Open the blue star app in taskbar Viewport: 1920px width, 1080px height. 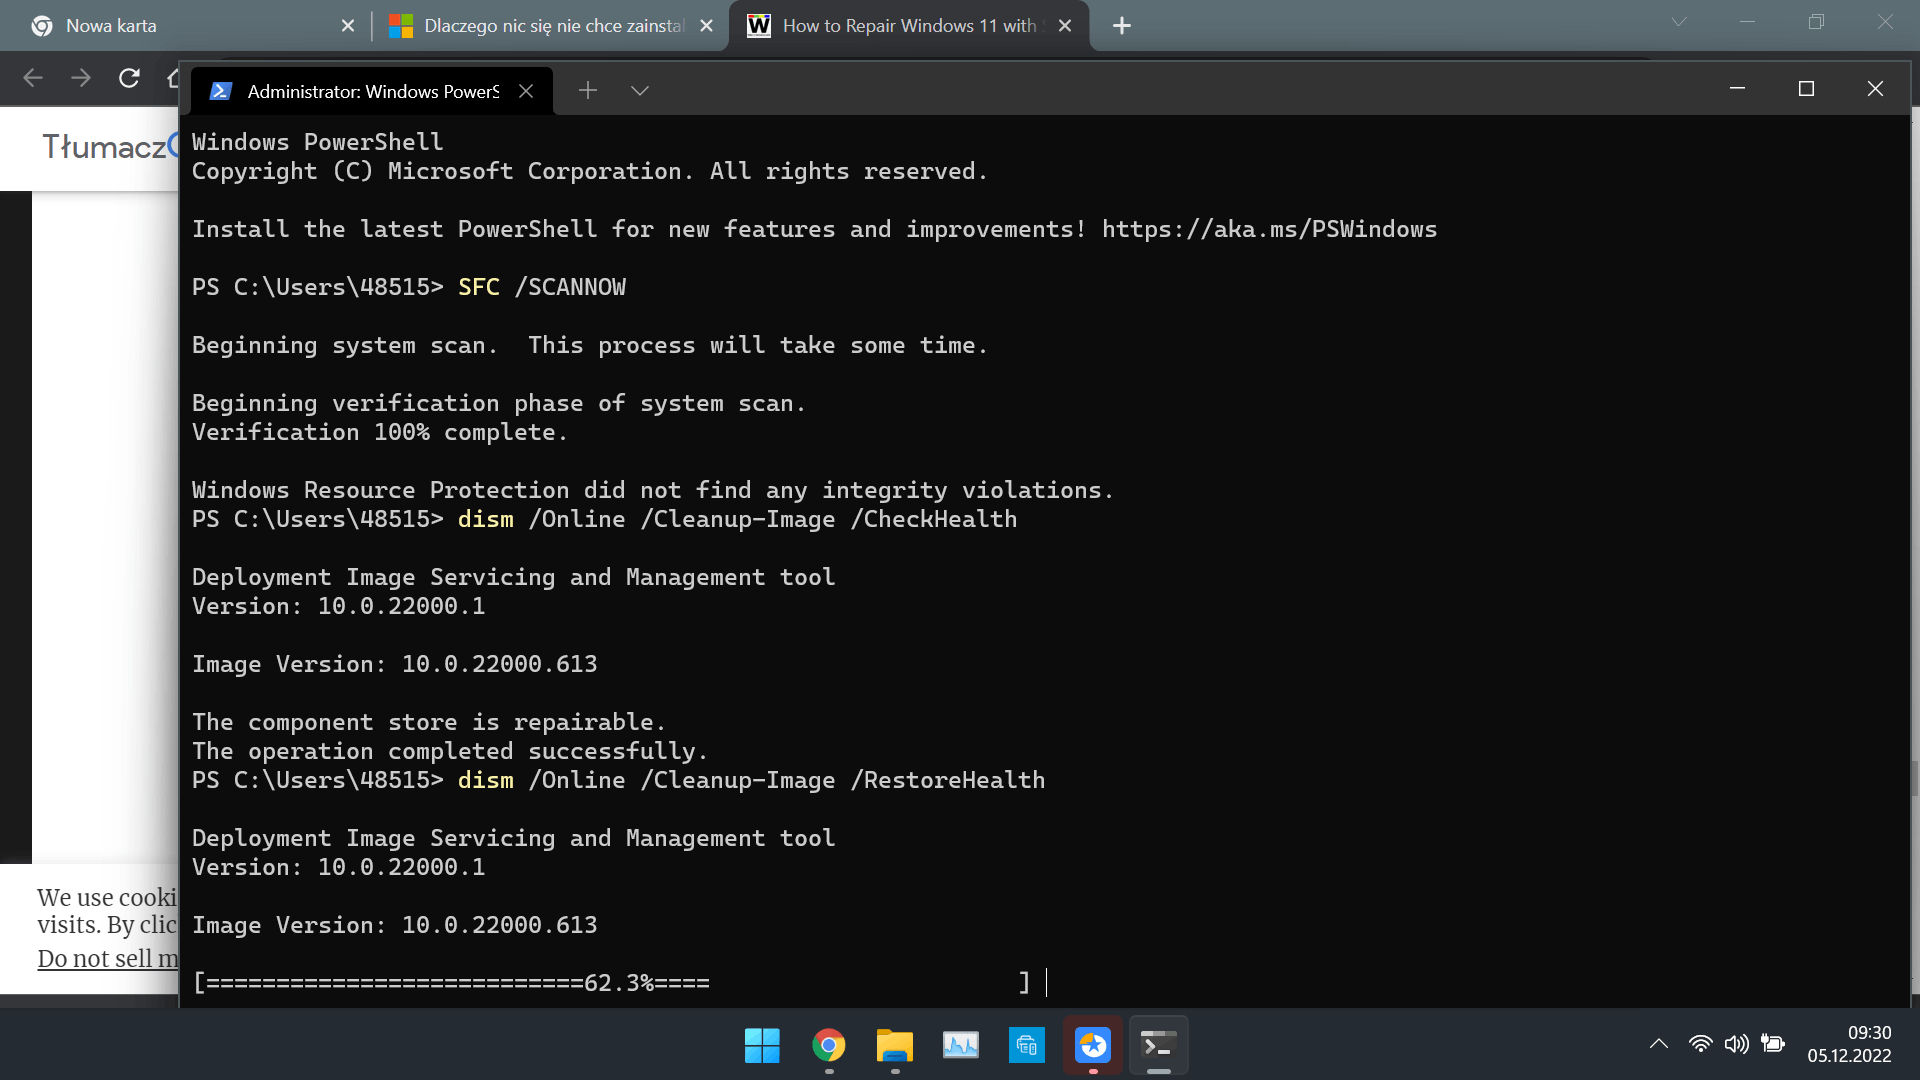pos(1093,1046)
